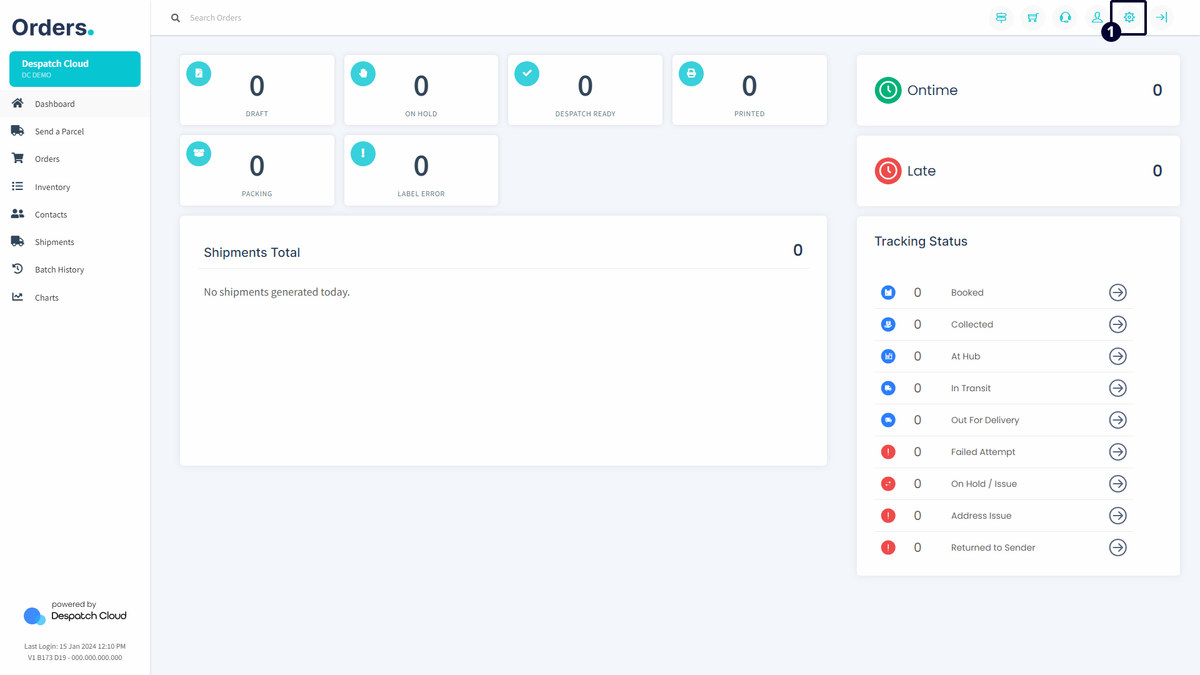Click the signpost icon in header

pos(1001,18)
